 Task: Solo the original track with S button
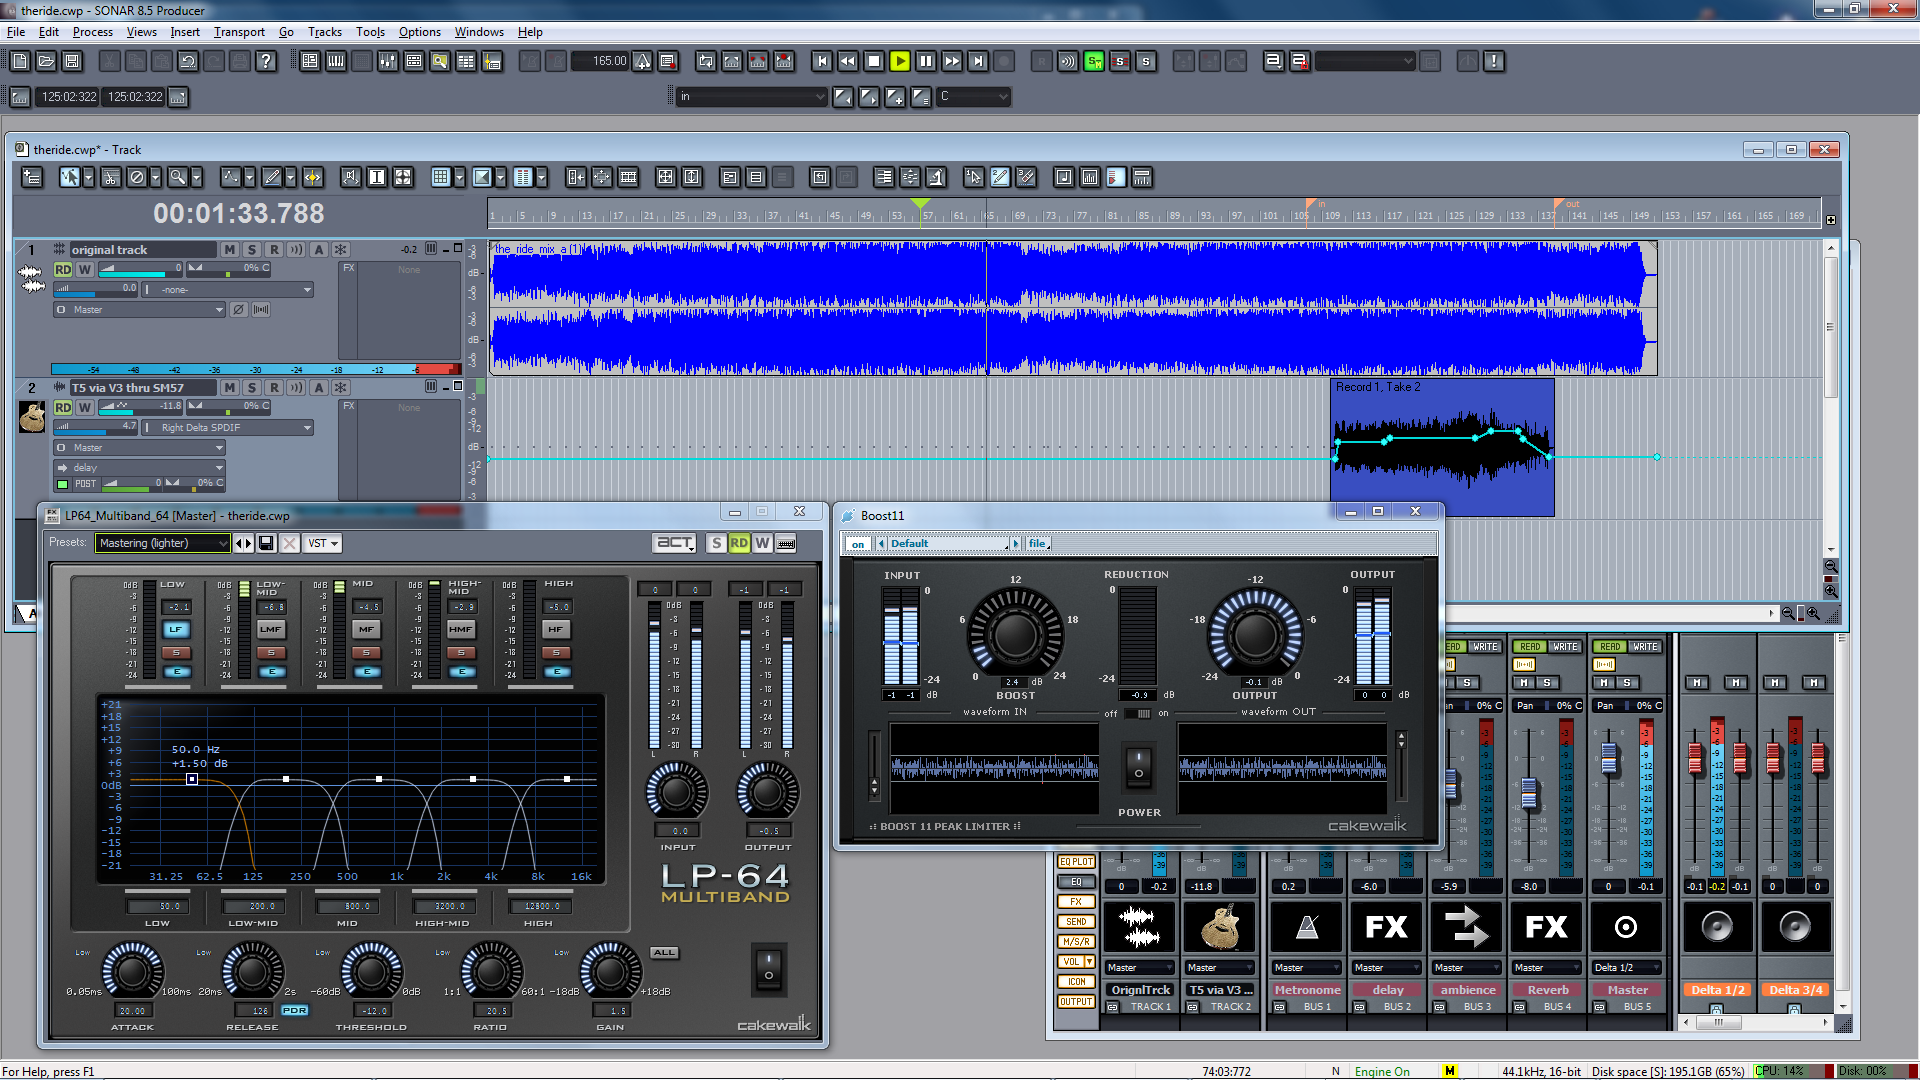(252, 250)
